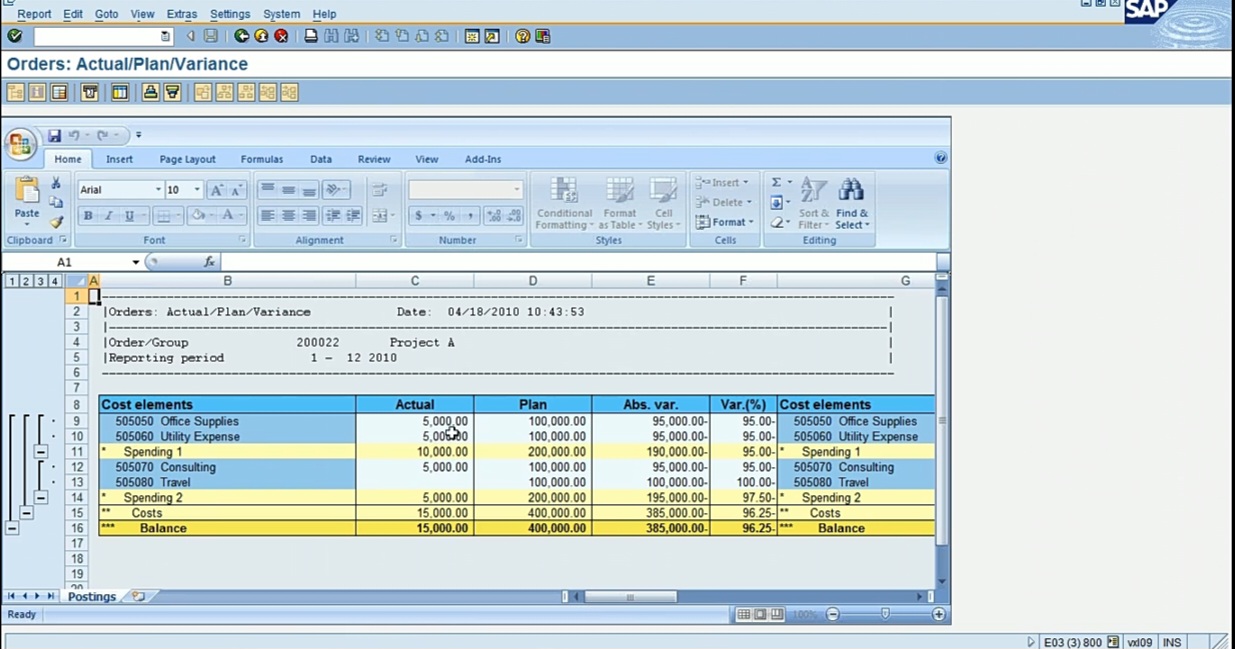Viewport: 1235px width, 649px height.
Task: Click the Find binoculars icon in SAP toolbar
Action: pos(331,36)
